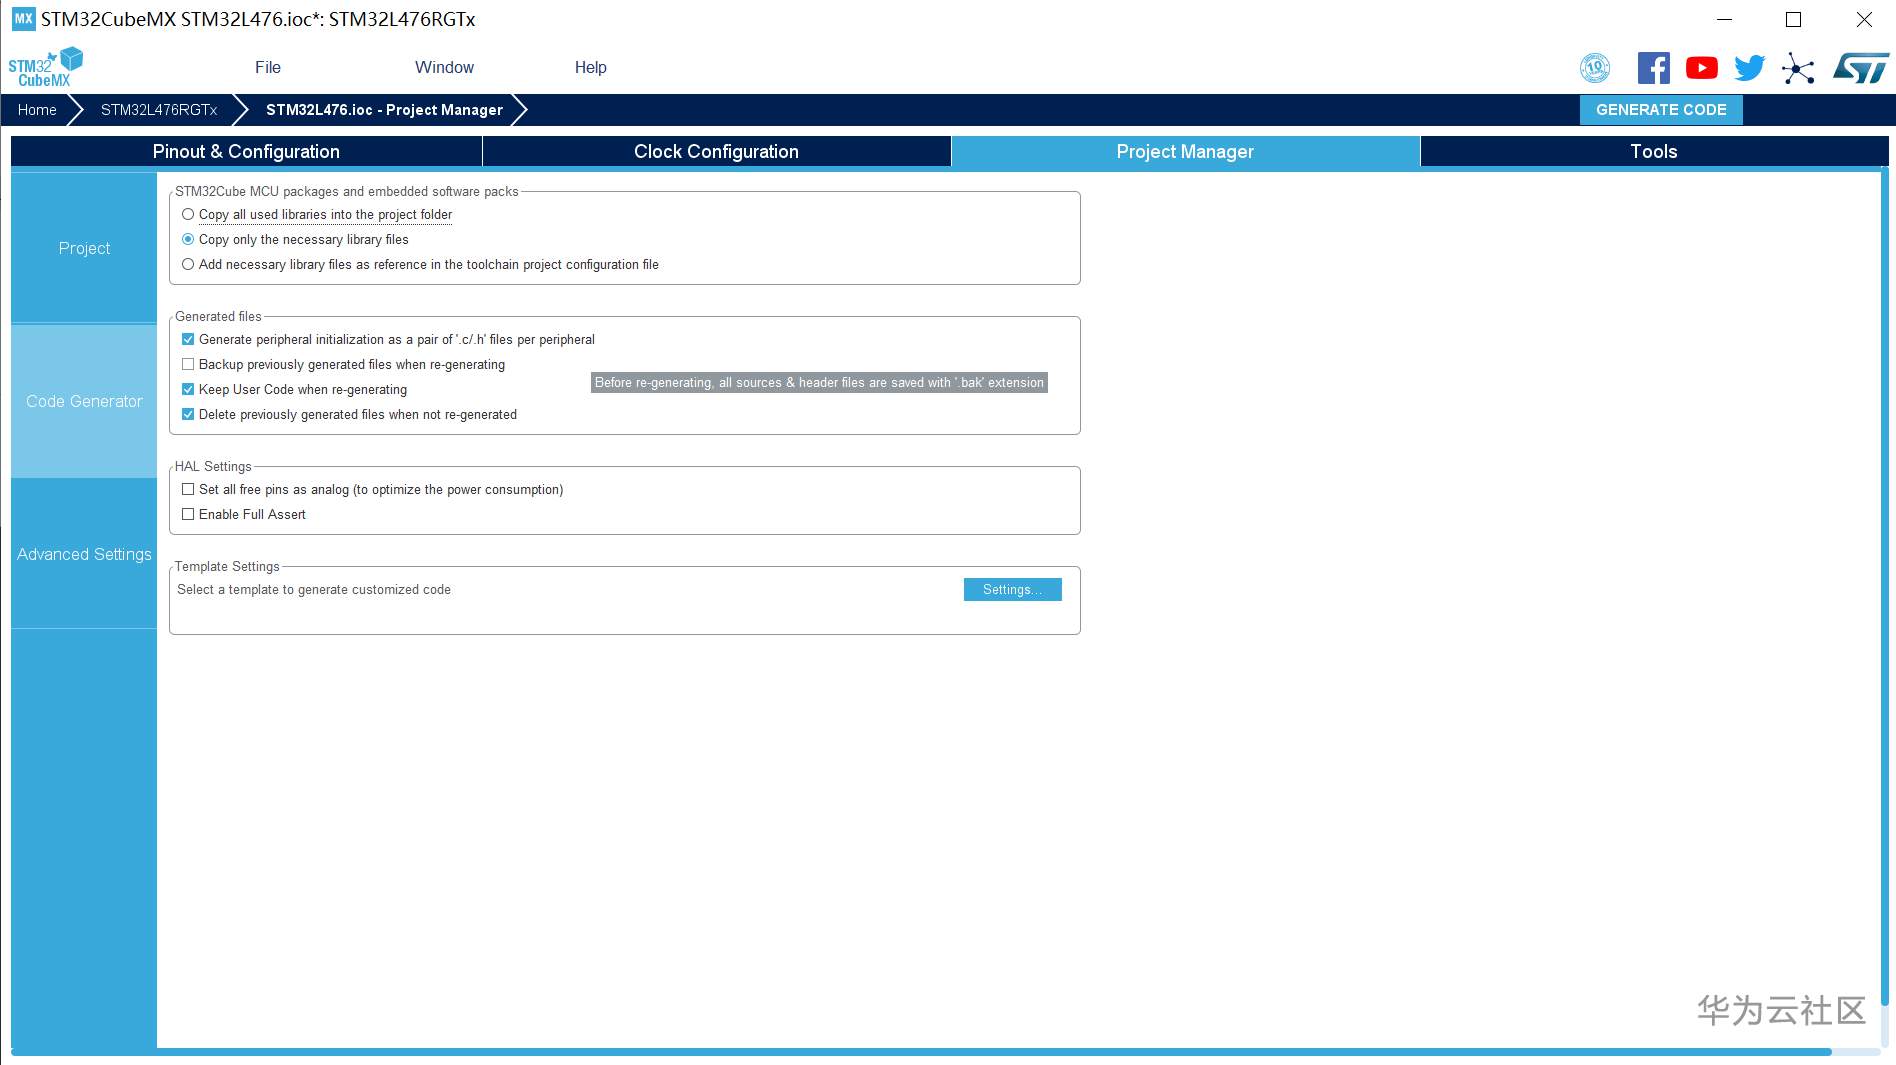Open the Window menu
The width and height of the screenshot is (1896, 1065).
[x=444, y=67]
